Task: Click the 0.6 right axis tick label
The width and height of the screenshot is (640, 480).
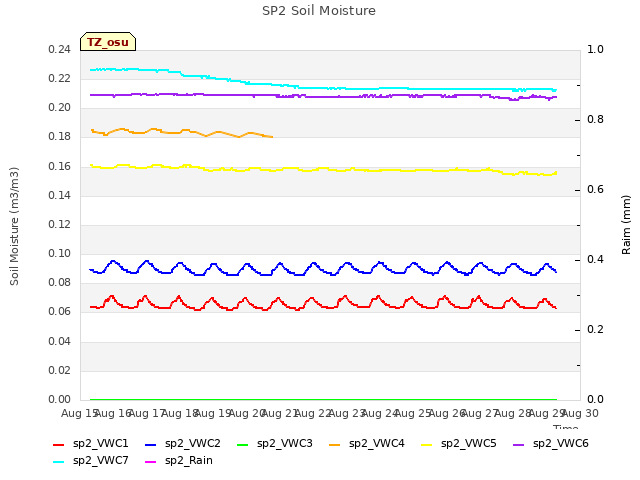Action: coord(595,189)
